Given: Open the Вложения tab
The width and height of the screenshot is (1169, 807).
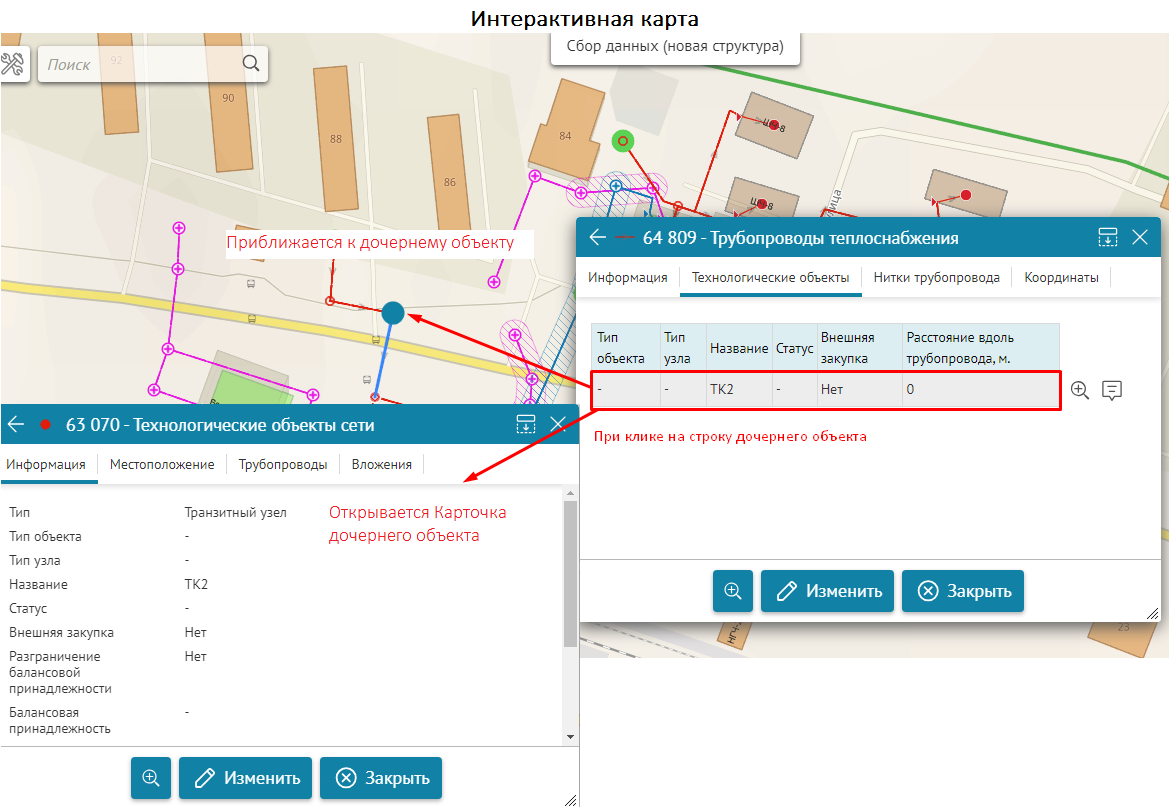Looking at the screenshot, I should 381,464.
